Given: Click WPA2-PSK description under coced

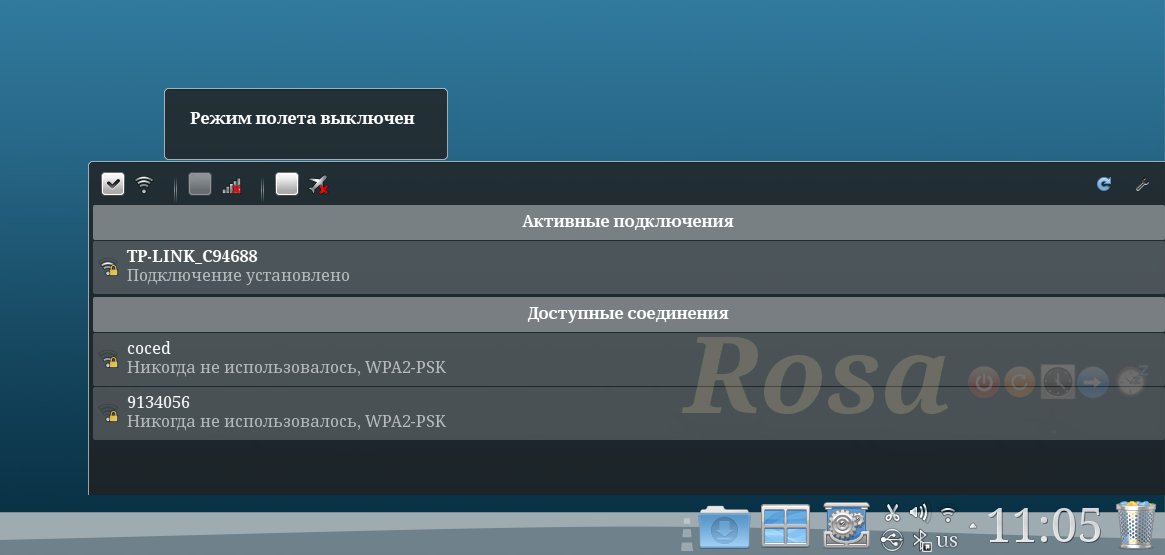Looking at the screenshot, I should [x=286, y=368].
